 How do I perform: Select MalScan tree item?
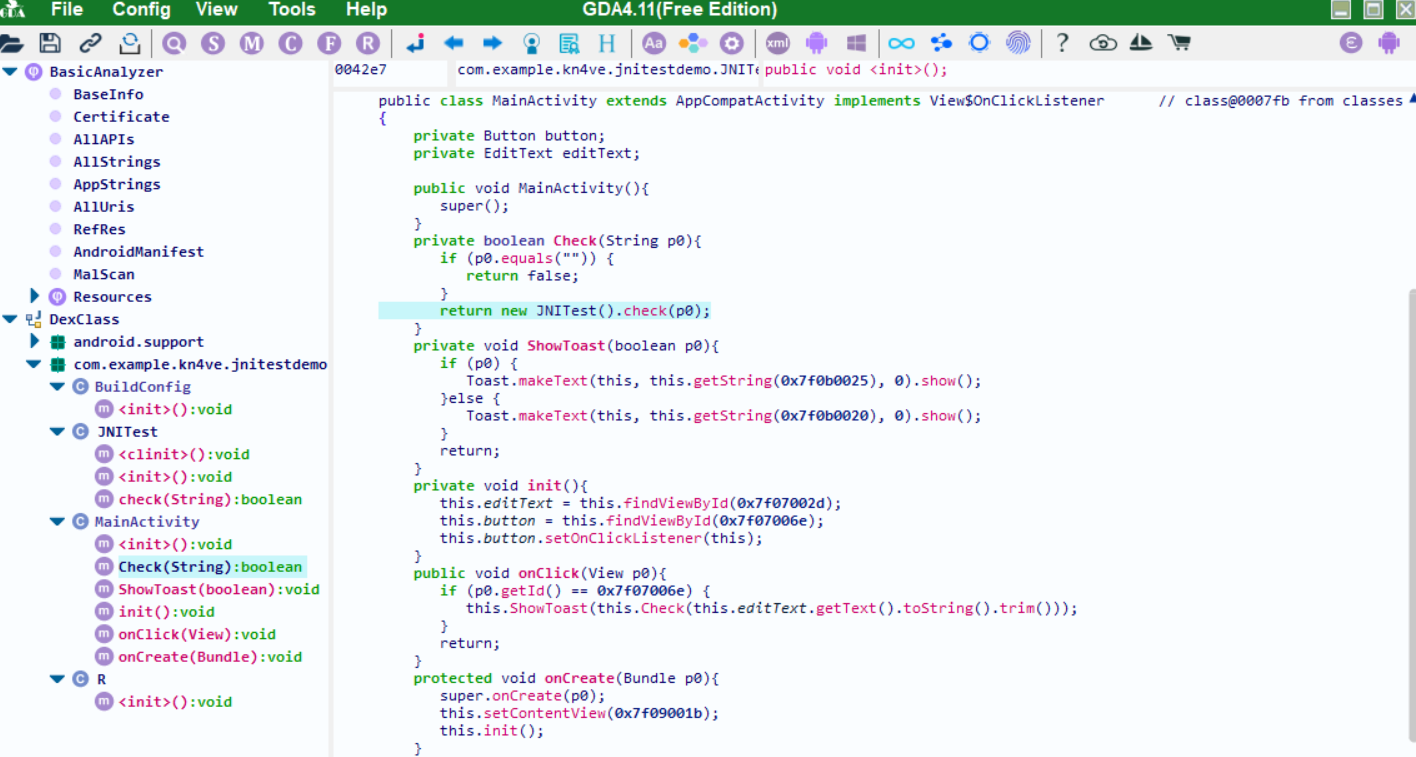pyautogui.click(x=104, y=274)
